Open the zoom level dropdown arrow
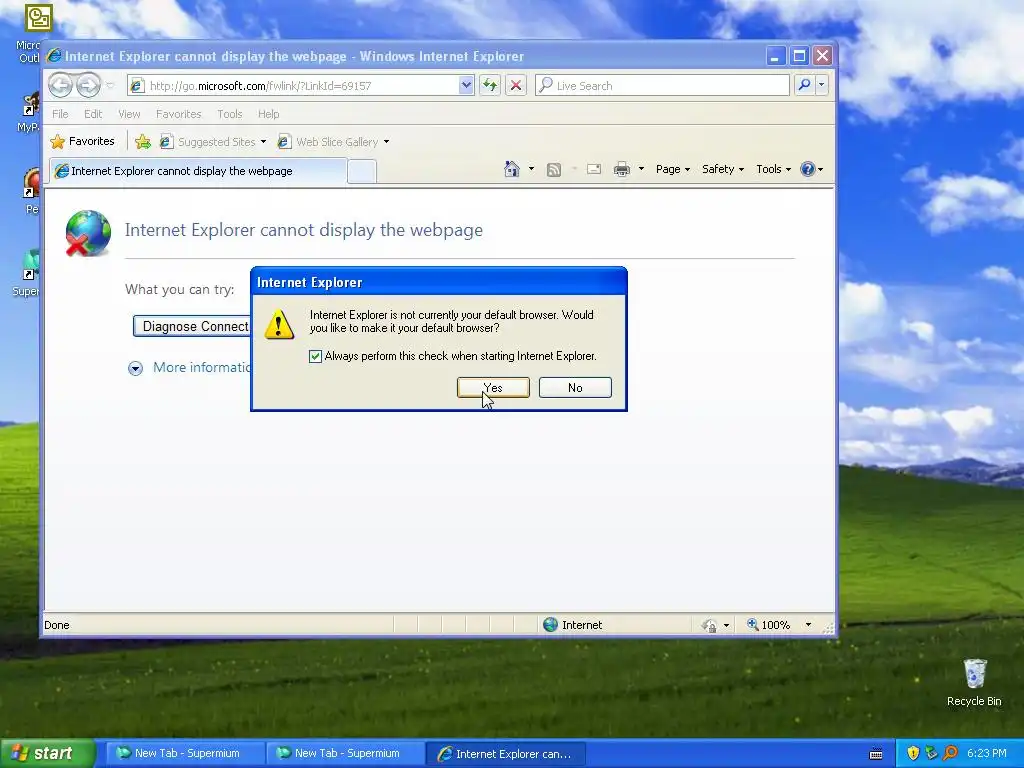This screenshot has width=1024, height=768. click(x=808, y=625)
